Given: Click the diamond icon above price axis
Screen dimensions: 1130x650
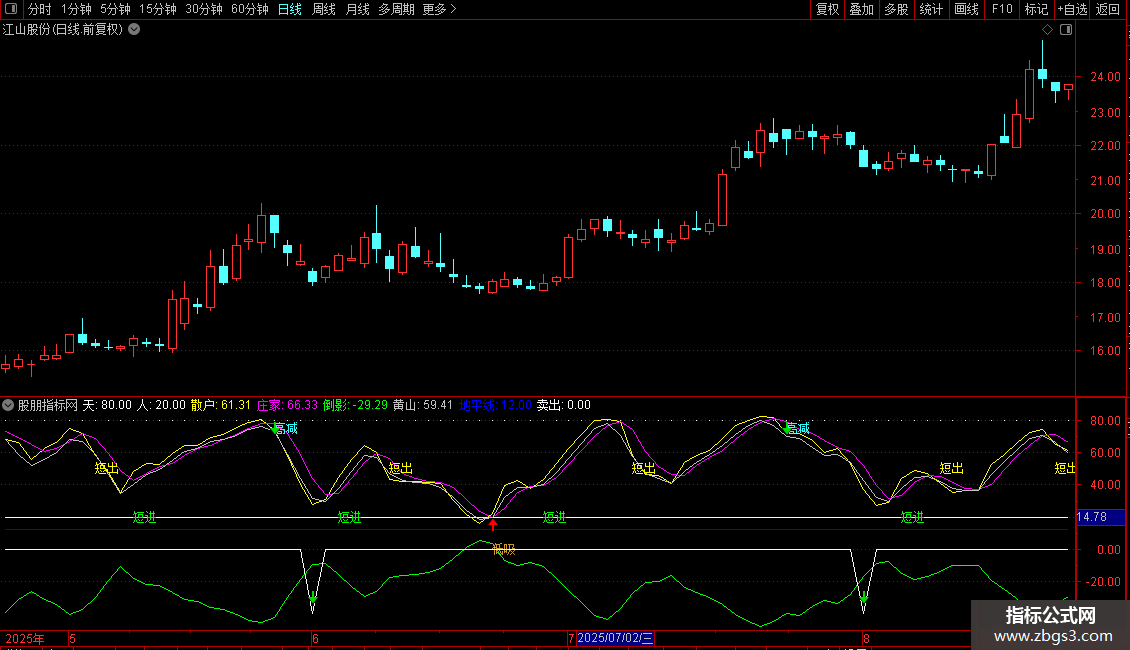Looking at the screenshot, I should (x=1048, y=29).
